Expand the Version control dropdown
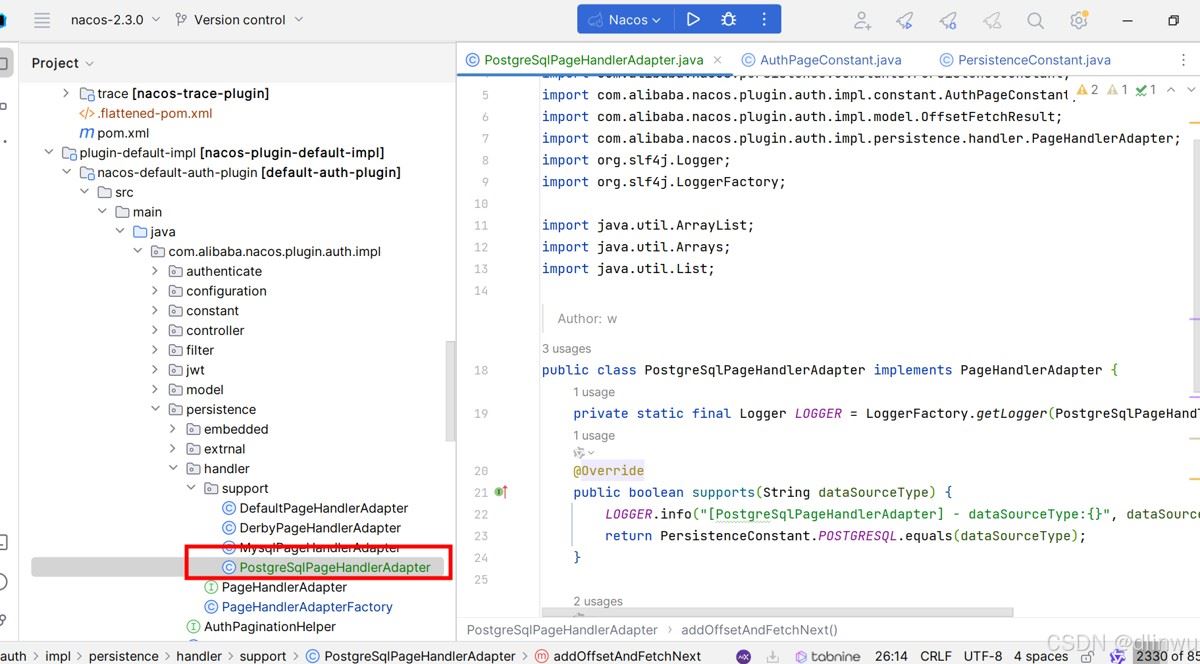Image resolution: width=1200 pixels, height=664 pixels. click(239, 20)
